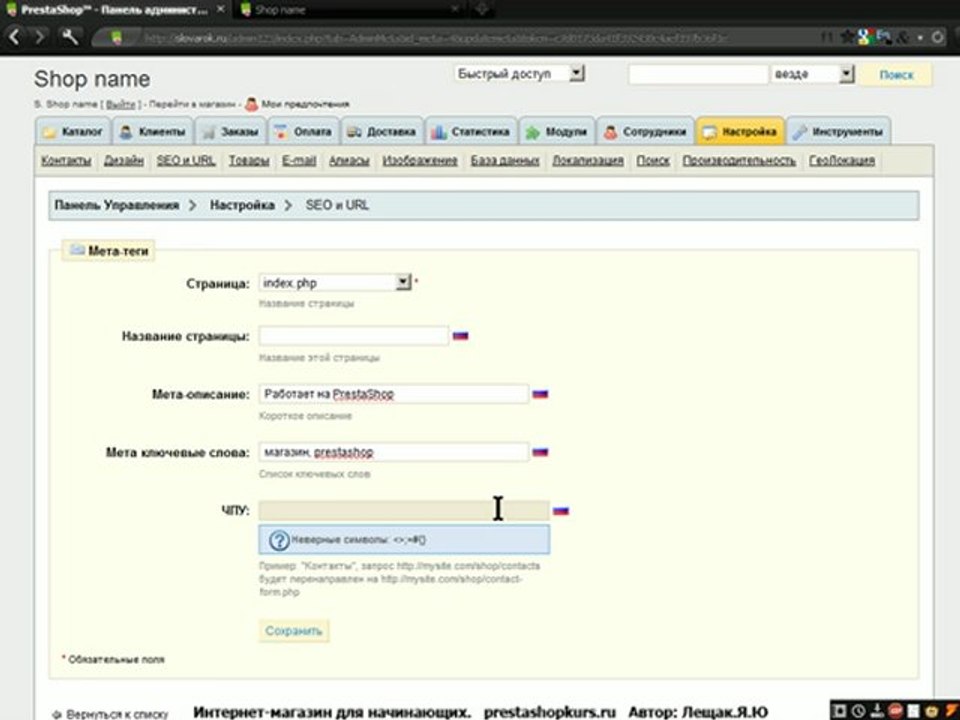Go to База данных submenu link
The image size is (960, 720).
(x=505, y=160)
